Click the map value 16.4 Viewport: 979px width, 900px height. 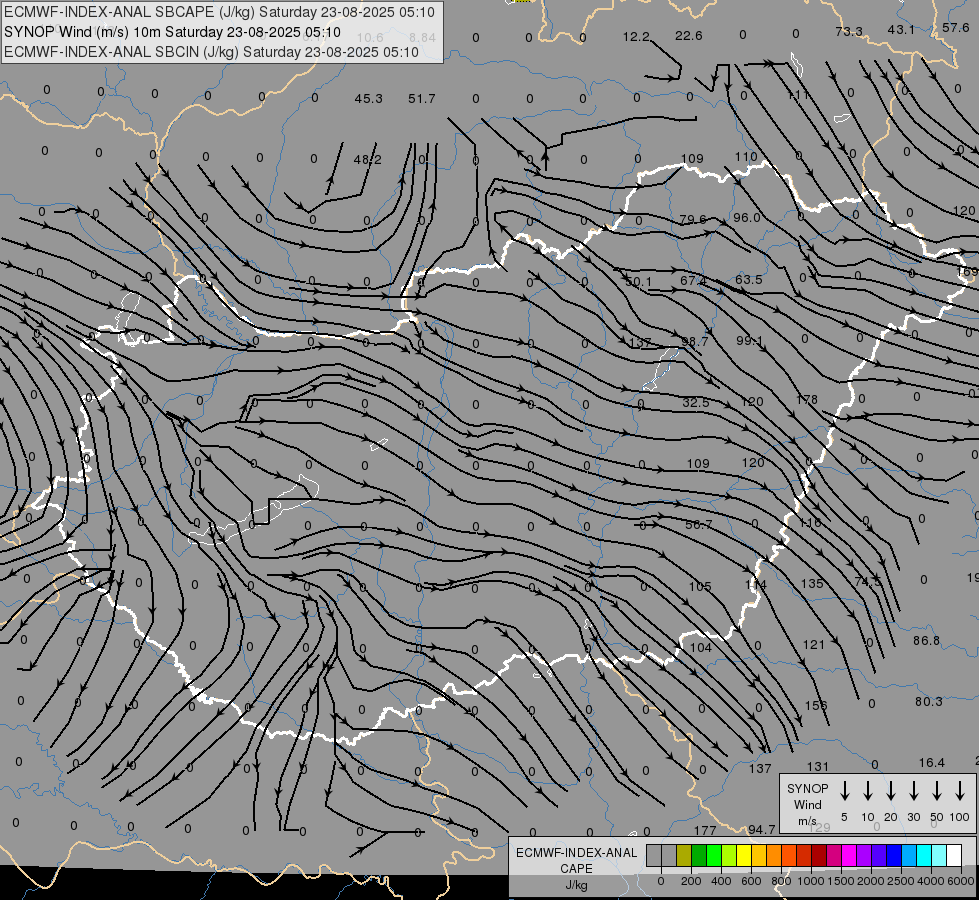[932, 763]
